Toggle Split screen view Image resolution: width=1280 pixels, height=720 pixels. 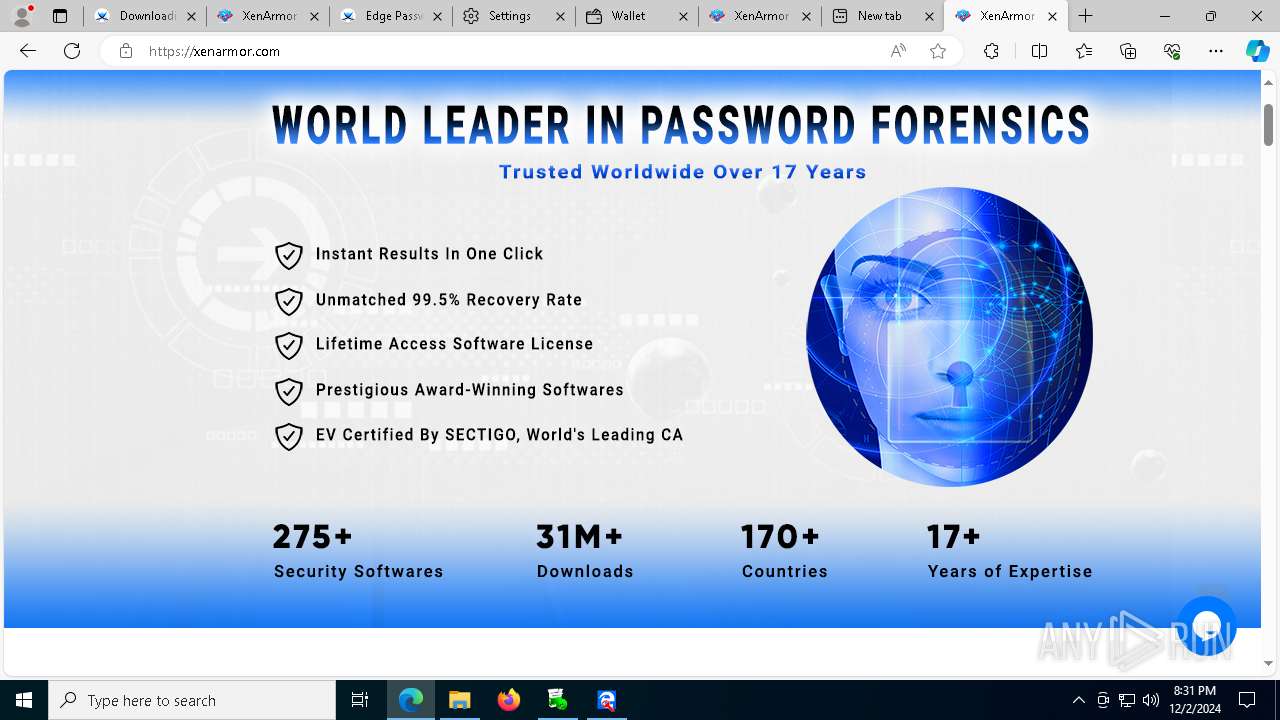pos(1039,51)
